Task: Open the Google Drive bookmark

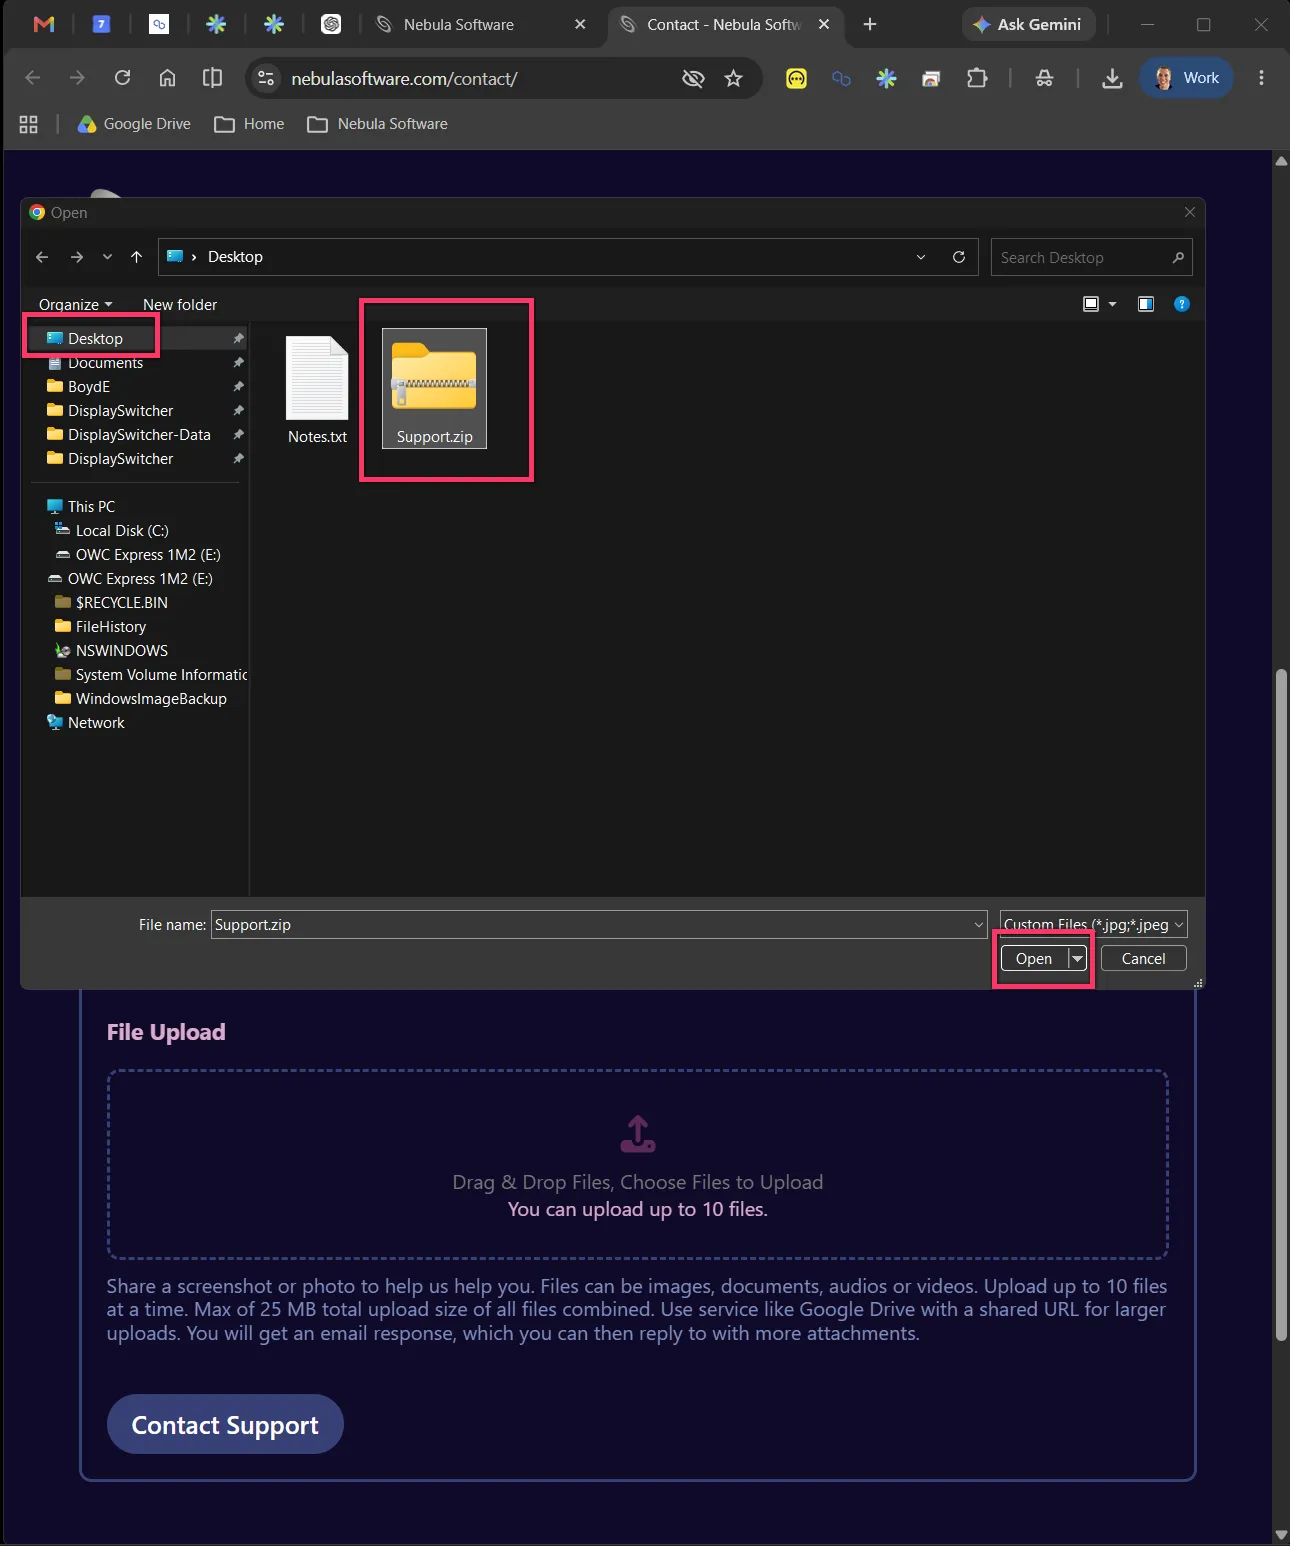Action: click(134, 124)
